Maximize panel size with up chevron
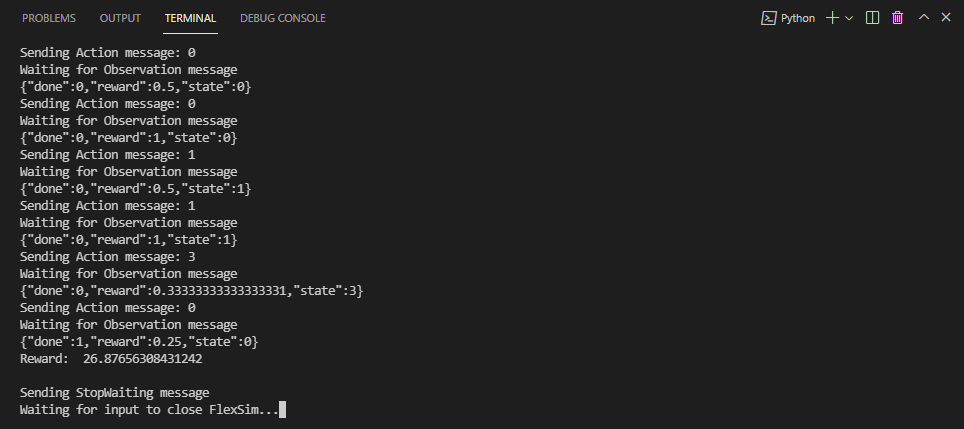 [924, 18]
